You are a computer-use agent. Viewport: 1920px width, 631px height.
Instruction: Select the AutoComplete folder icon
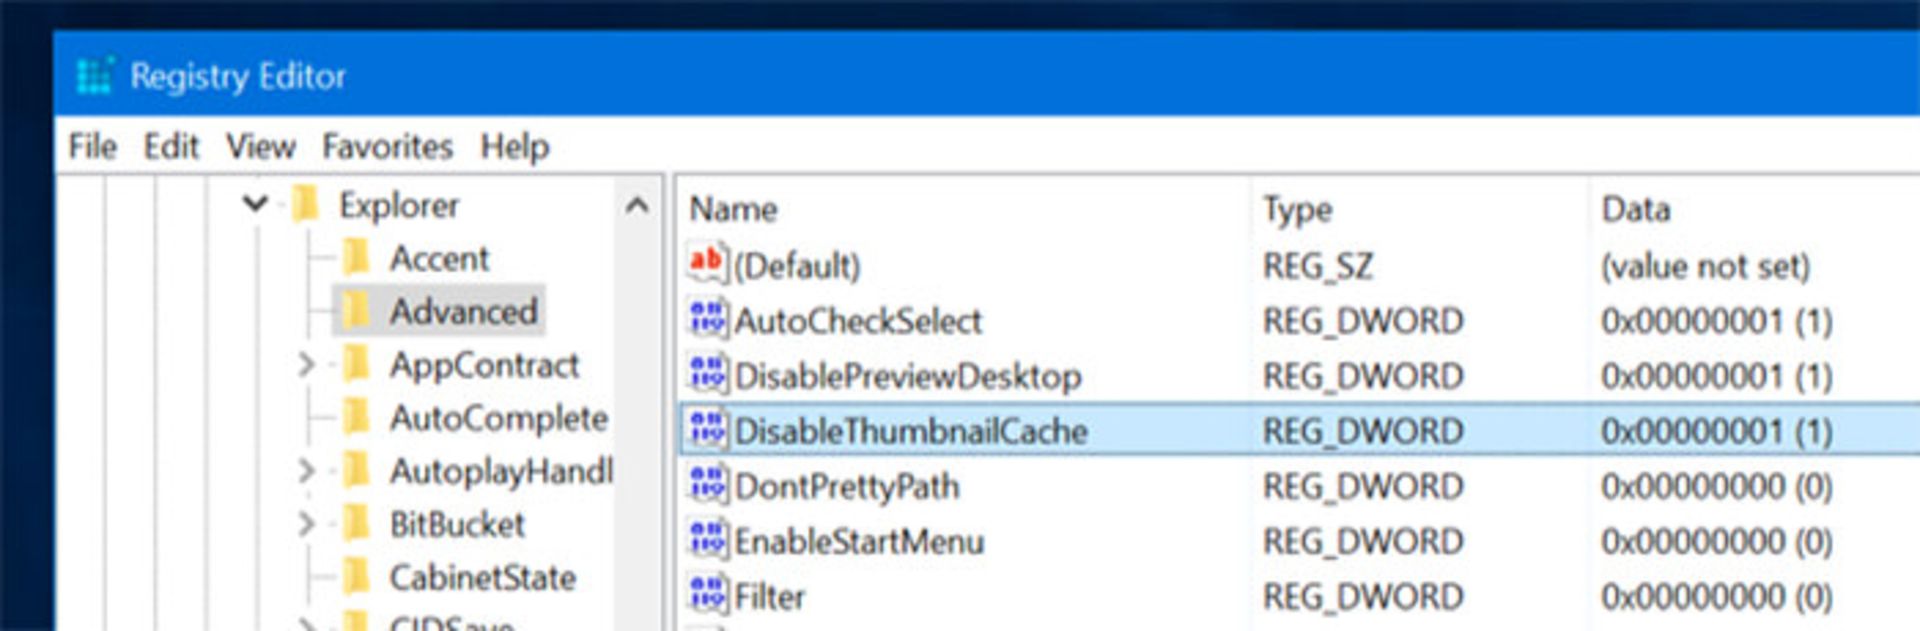coord(356,418)
